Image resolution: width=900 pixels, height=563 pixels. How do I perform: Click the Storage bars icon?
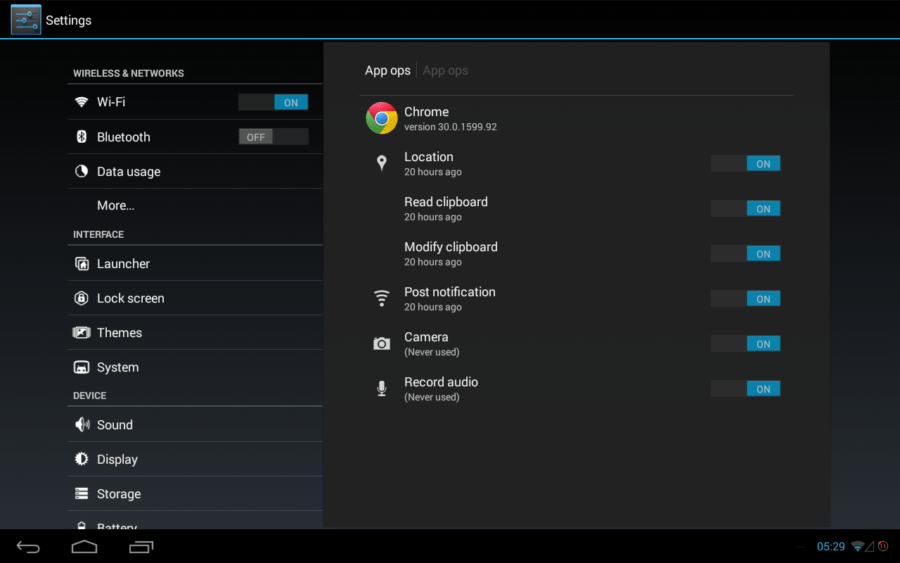[82, 494]
